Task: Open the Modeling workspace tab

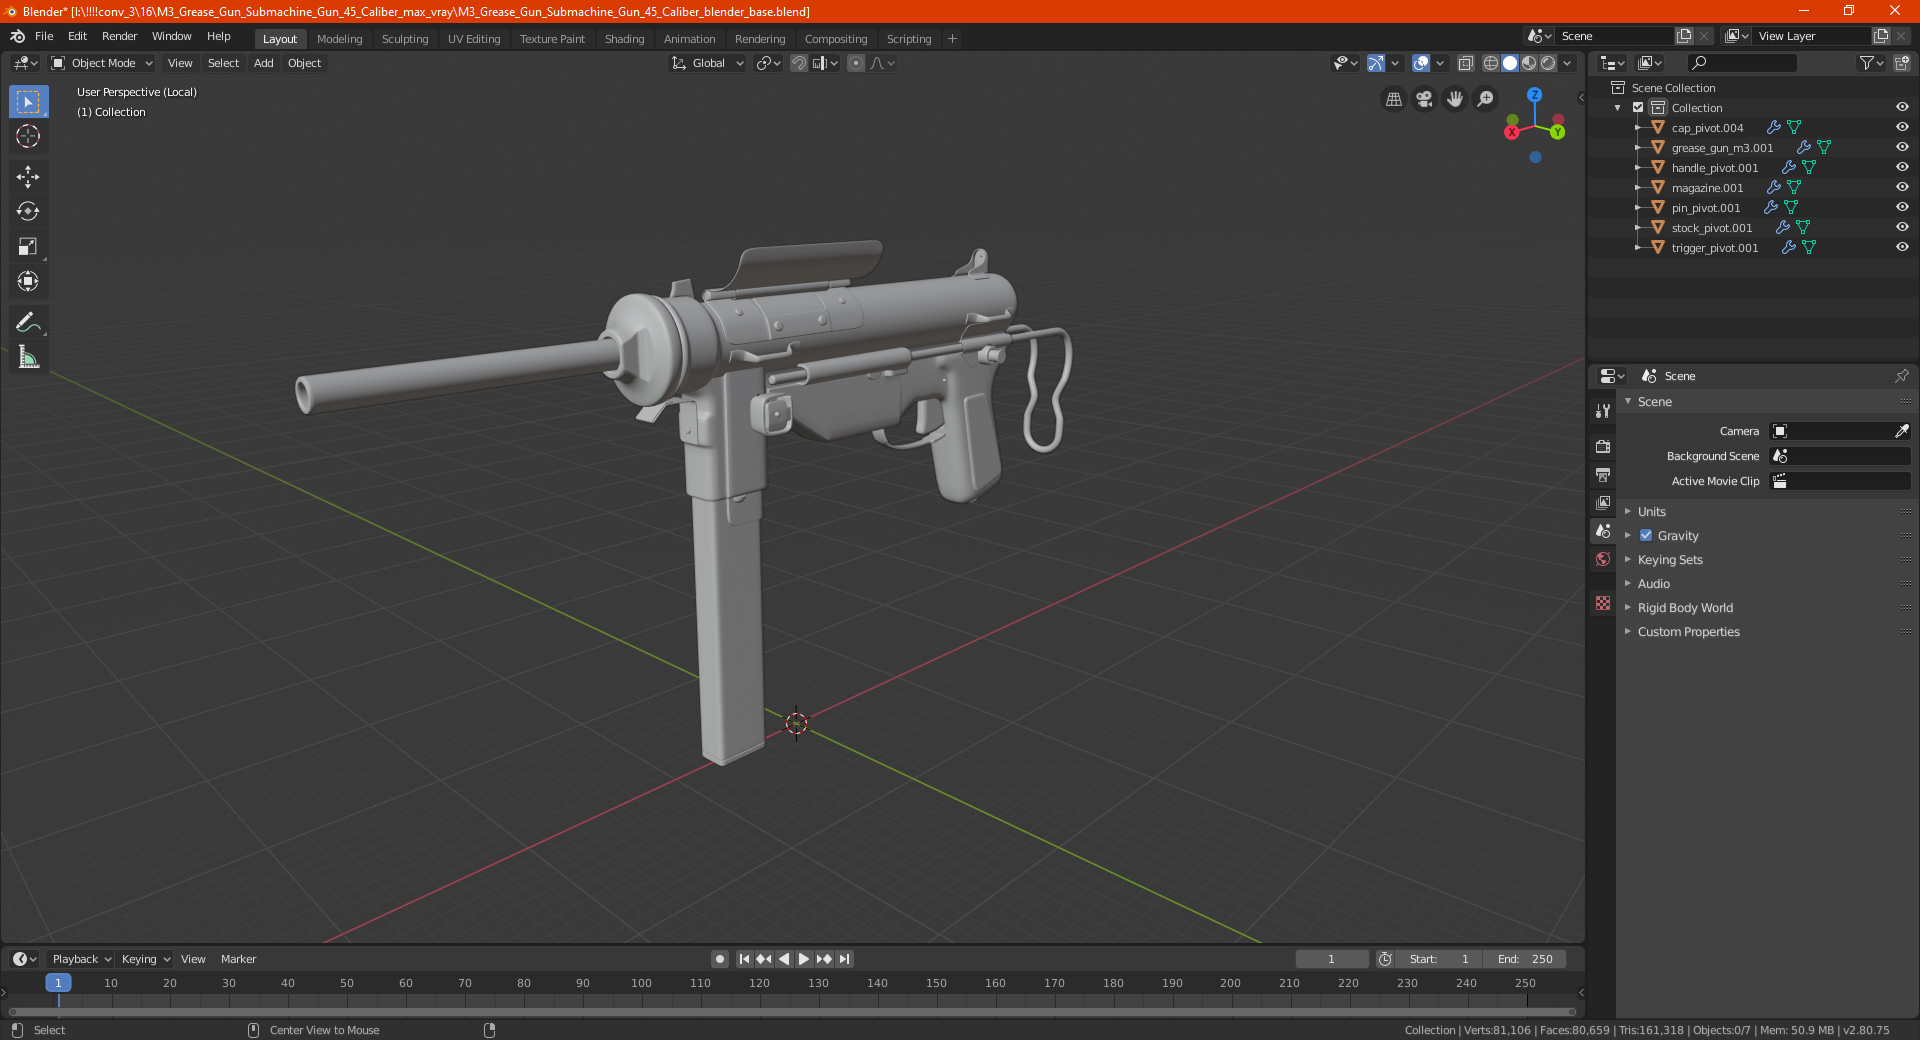Action: pyautogui.click(x=339, y=39)
